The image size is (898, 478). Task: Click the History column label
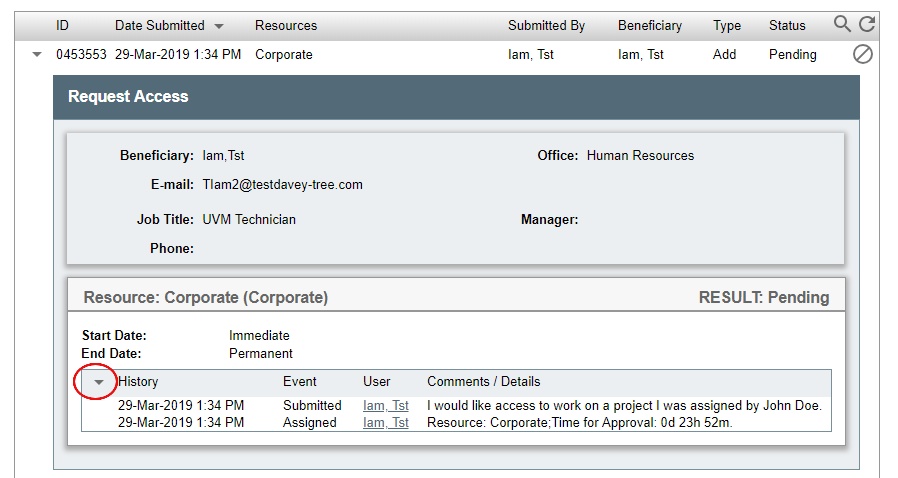[x=138, y=382]
